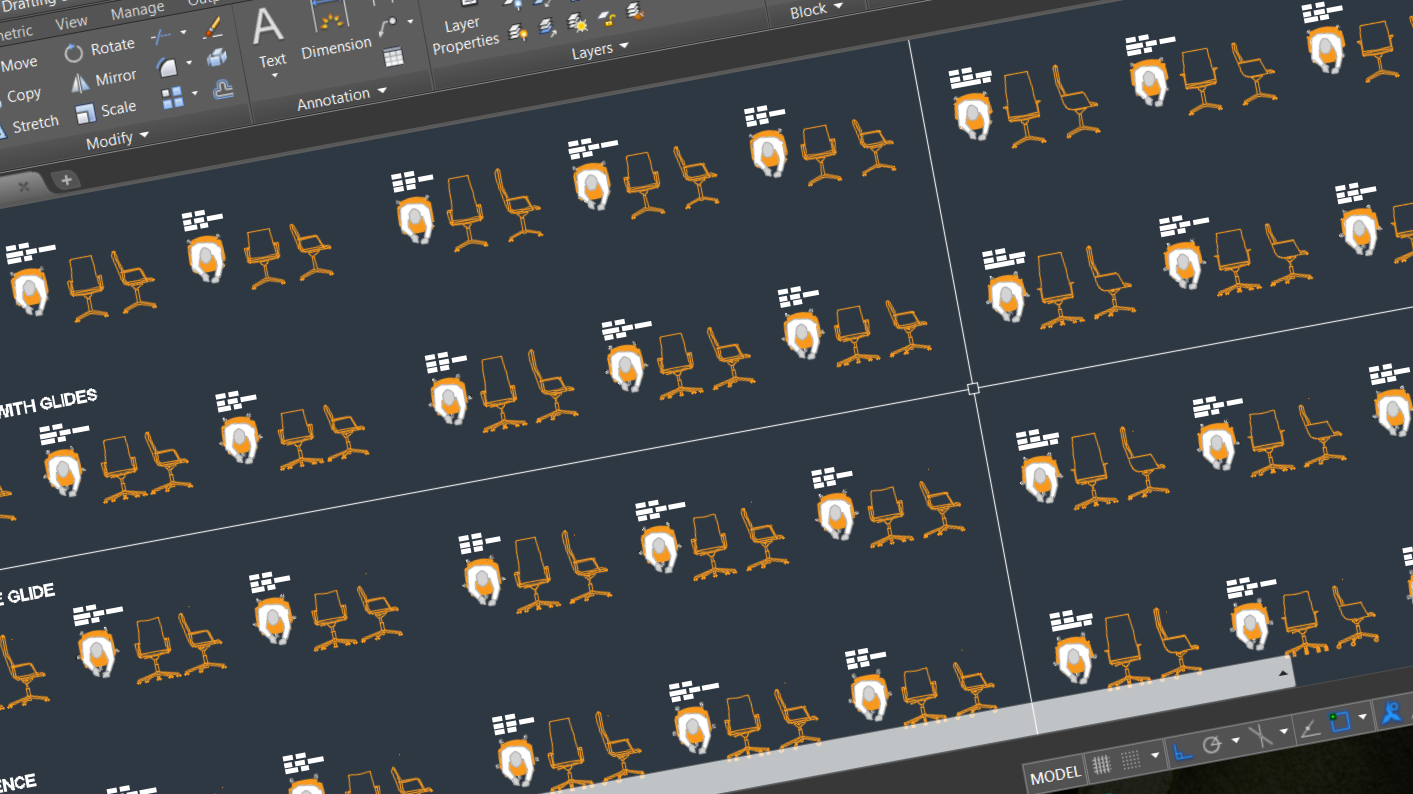
Task: Close the current drawing file tab
Action: coord(23,186)
